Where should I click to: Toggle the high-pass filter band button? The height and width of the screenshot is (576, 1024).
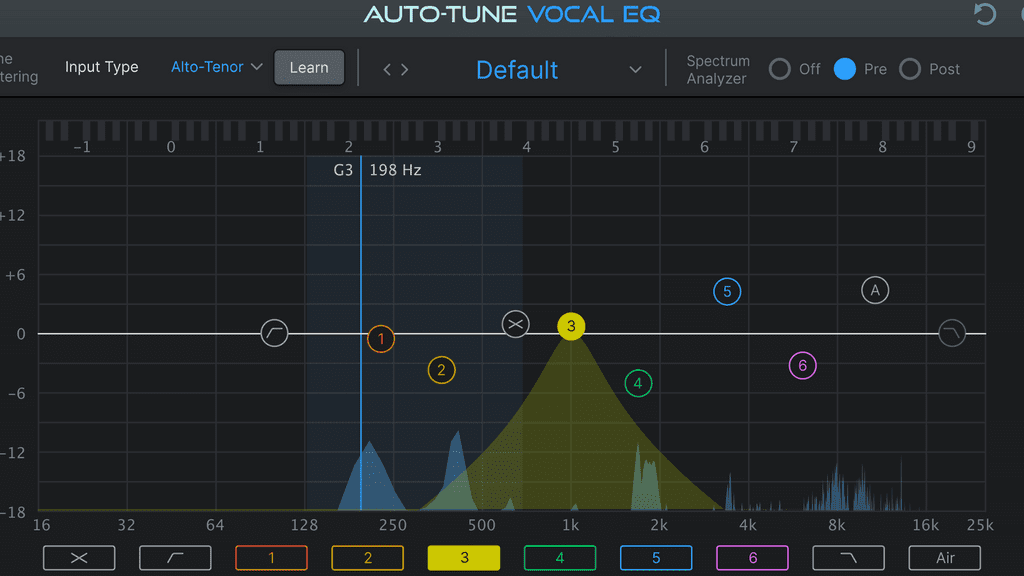(x=175, y=558)
